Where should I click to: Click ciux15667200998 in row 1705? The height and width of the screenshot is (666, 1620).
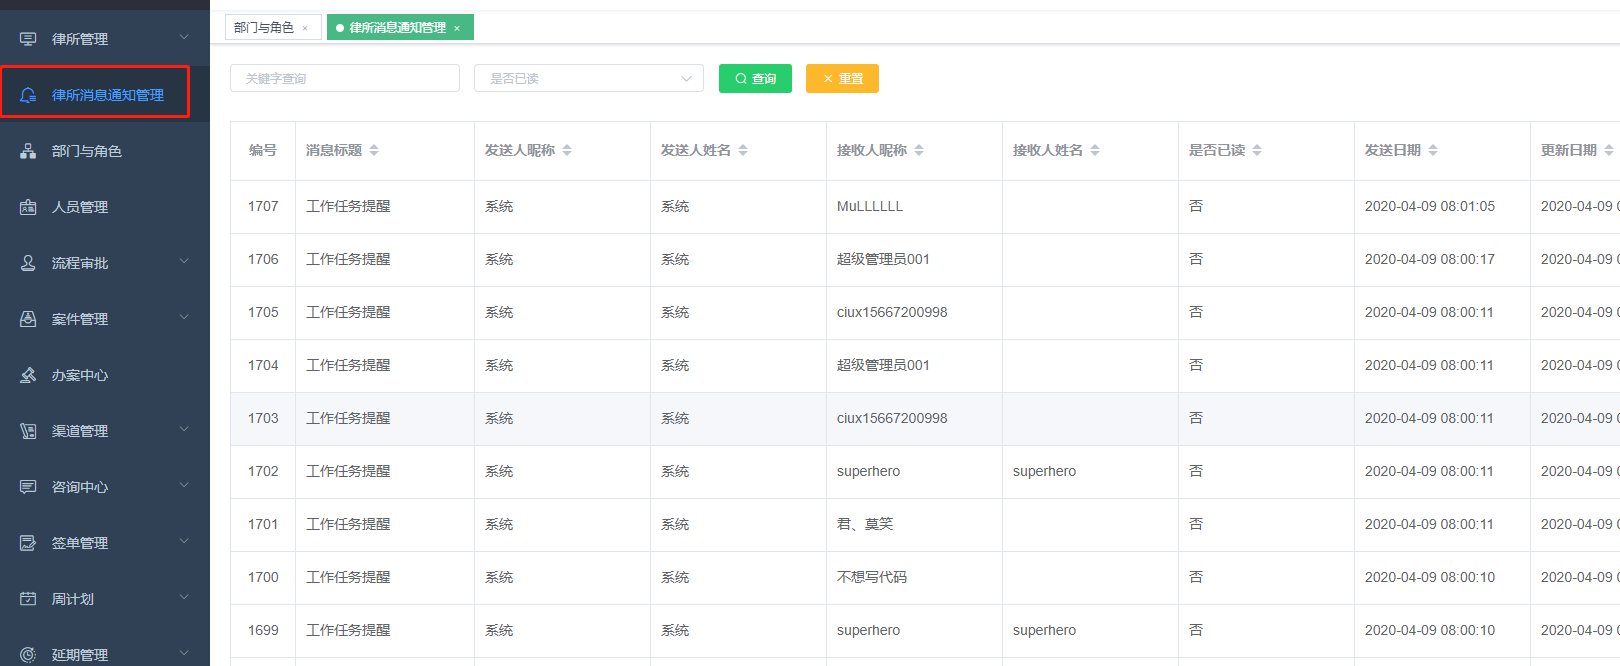[x=892, y=312]
